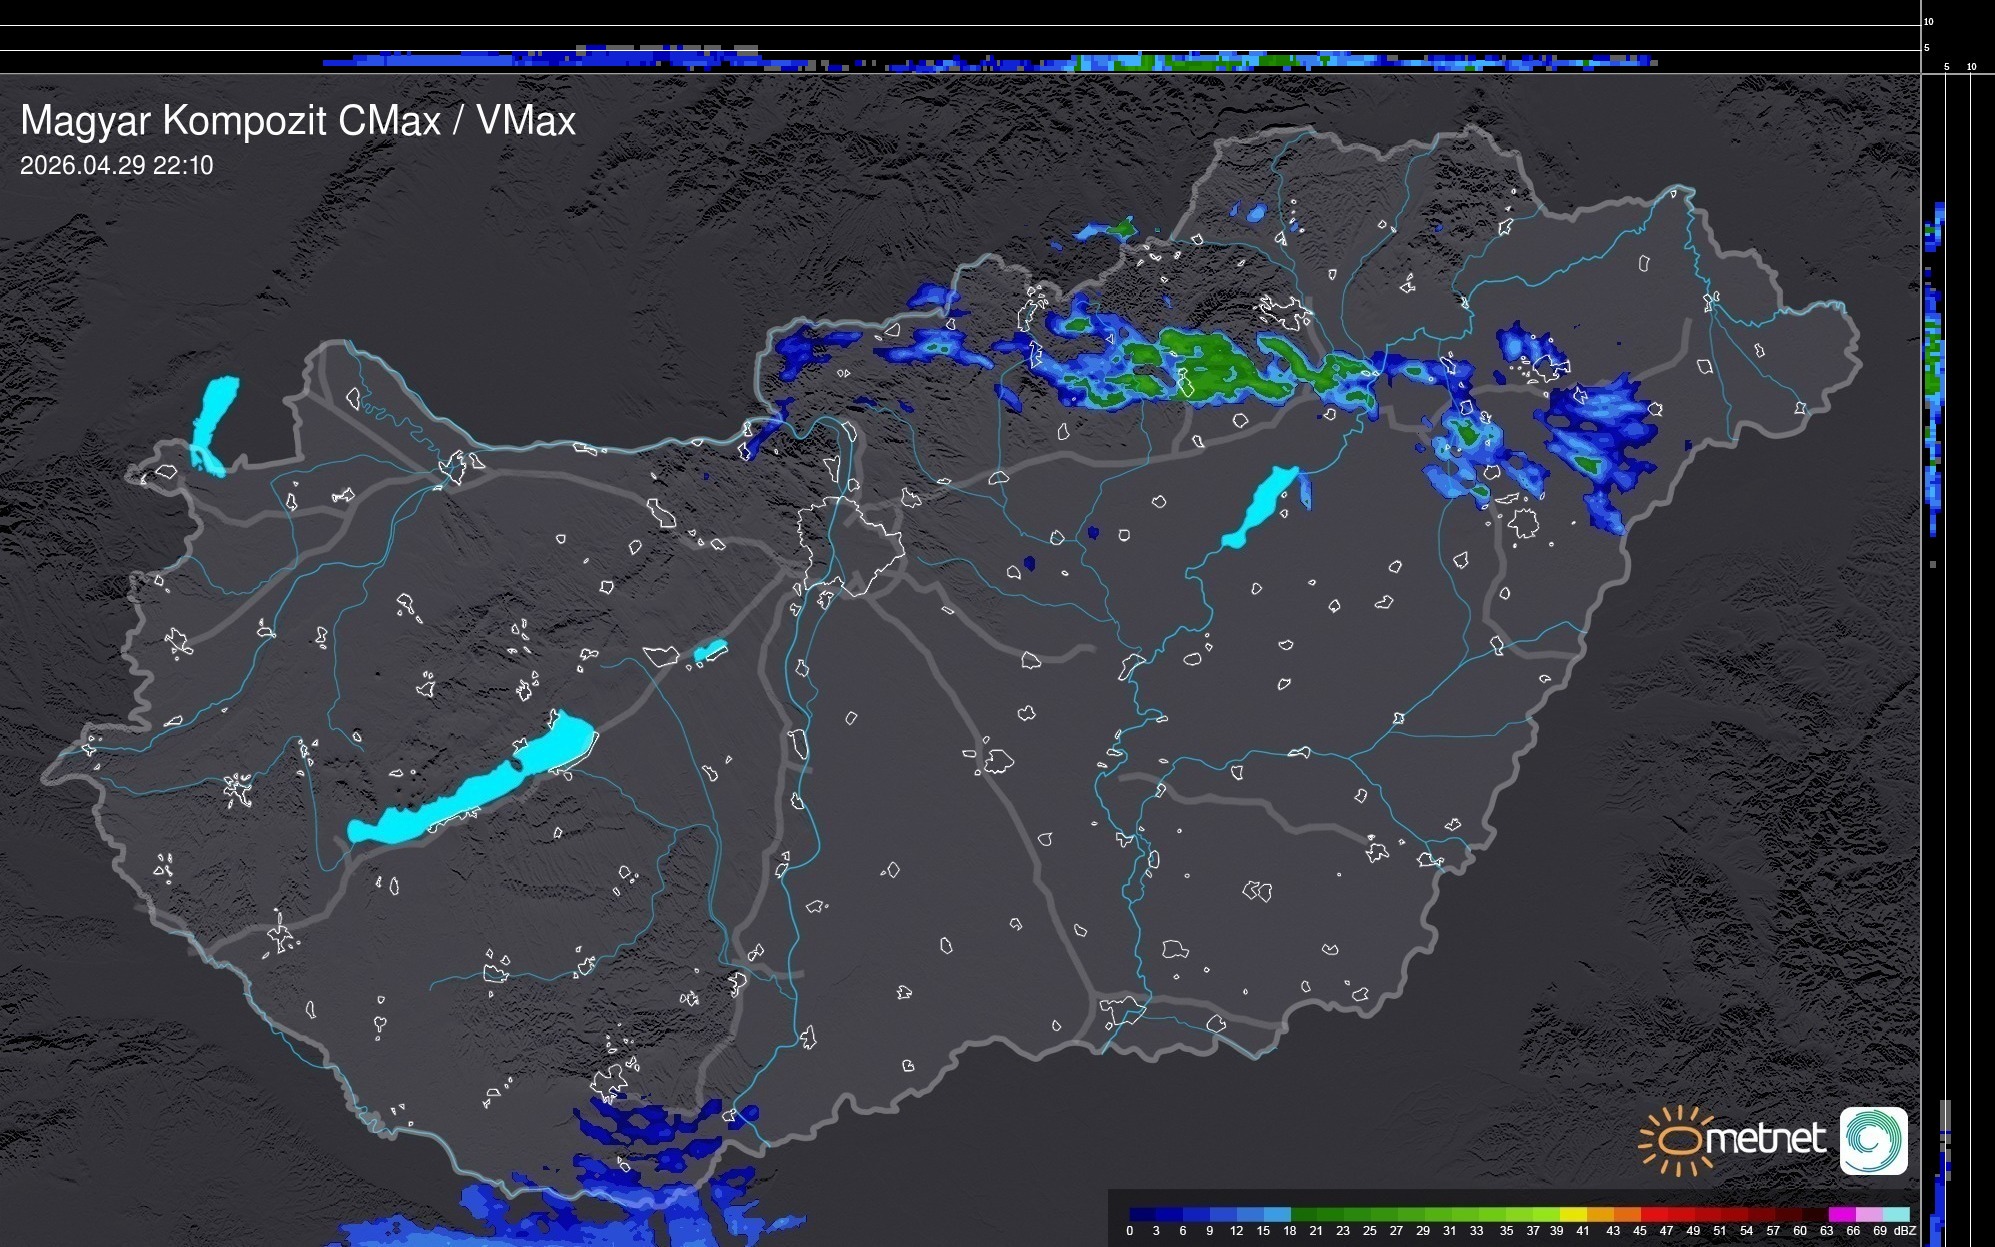Select the bright red 45 dBZ swatch
This screenshot has width=1995, height=1247.
coord(1654,1214)
